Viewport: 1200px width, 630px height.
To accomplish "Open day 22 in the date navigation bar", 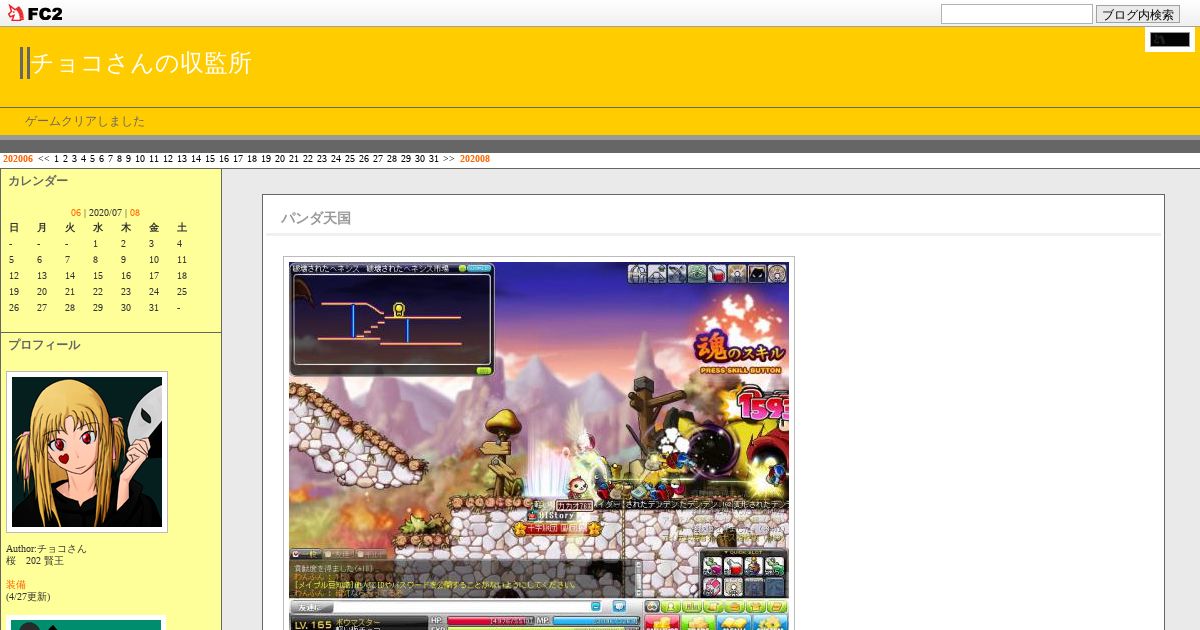I will click(x=308, y=159).
